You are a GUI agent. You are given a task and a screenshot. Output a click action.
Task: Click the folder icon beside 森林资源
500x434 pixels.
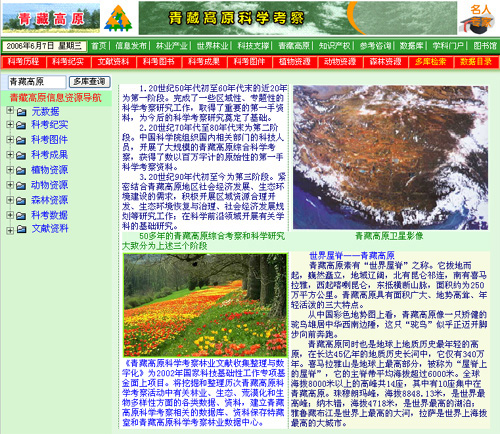pos(21,200)
